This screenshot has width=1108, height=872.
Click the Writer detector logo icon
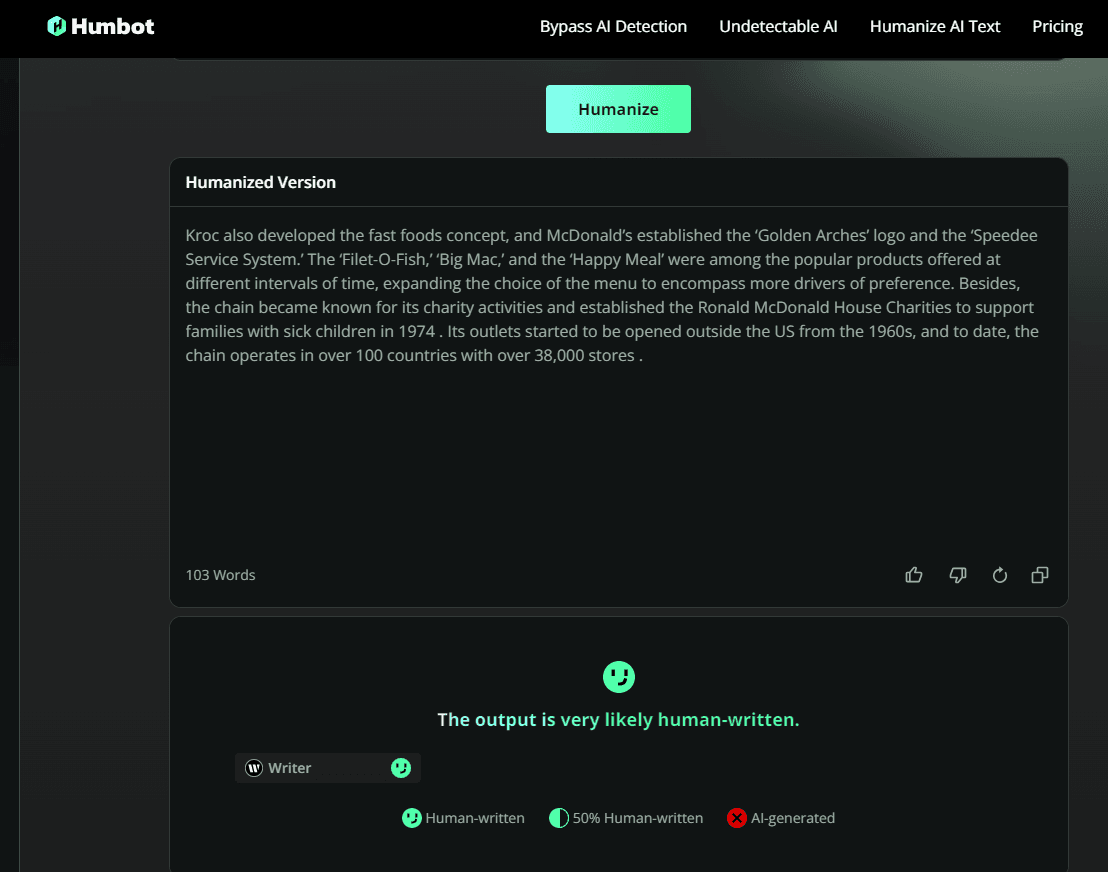tap(254, 768)
